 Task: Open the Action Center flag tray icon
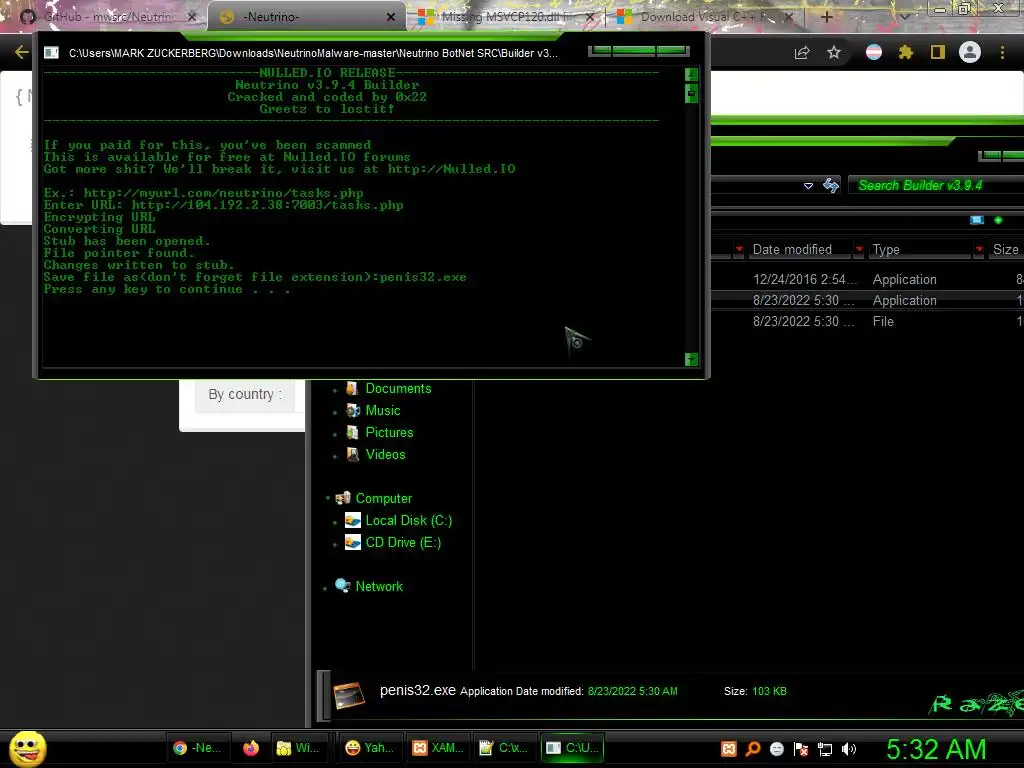tap(801, 749)
